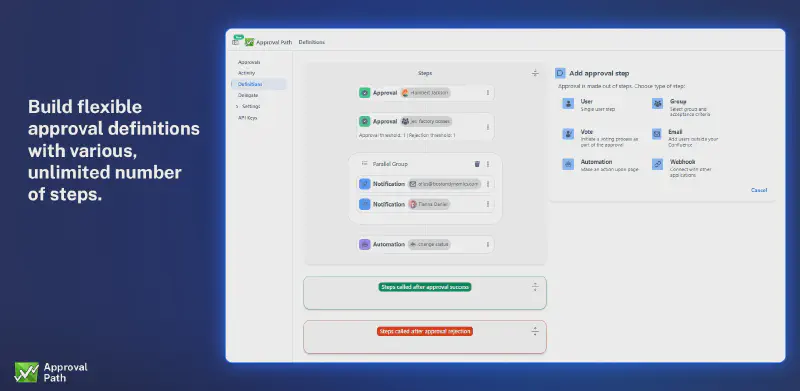Screen dimensions: 800x391
Task: Add step in approval rejection section
Action: pos(535,331)
